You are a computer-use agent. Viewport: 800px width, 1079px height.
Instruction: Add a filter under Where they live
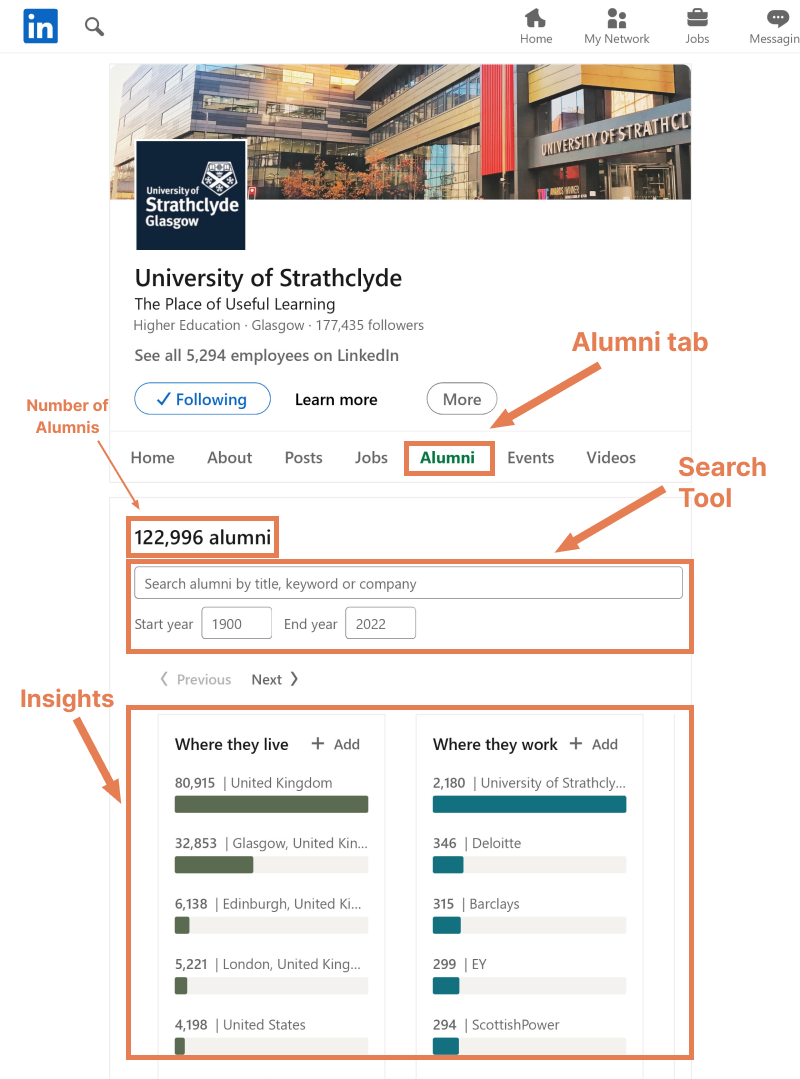pyautogui.click(x=337, y=743)
